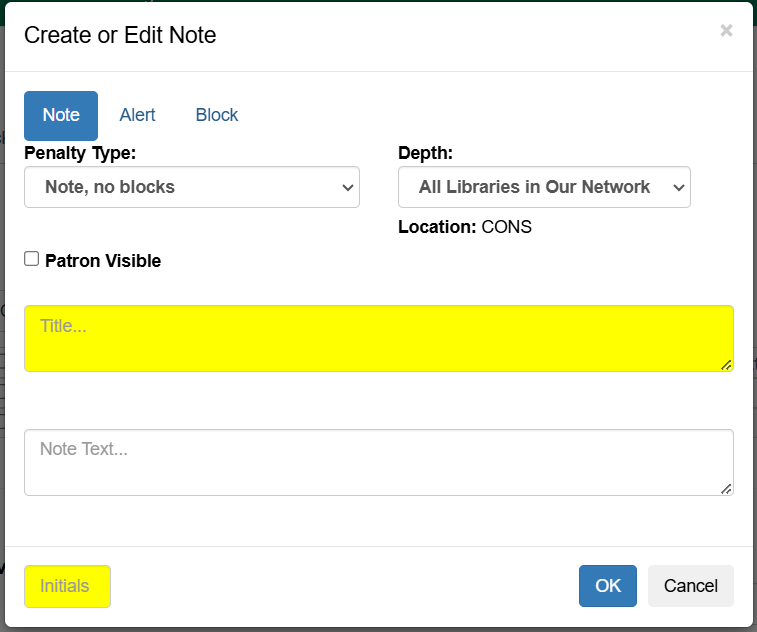The height and width of the screenshot is (632, 757).
Task: Open the Penalty Type dropdown
Action: point(190,187)
